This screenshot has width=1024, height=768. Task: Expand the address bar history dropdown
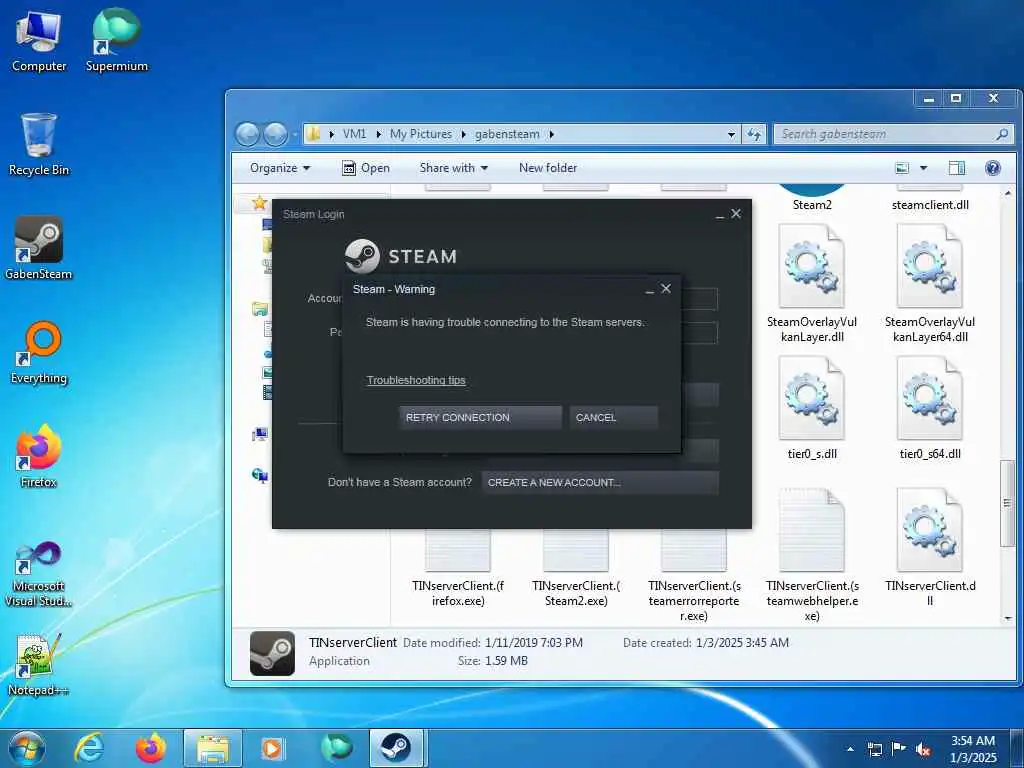(x=731, y=135)
